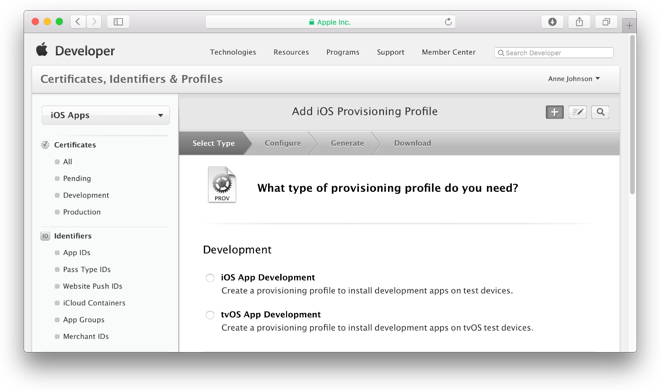Click the Certificates sidebar heading
This screenshot has height=391, width=661.
75,145
